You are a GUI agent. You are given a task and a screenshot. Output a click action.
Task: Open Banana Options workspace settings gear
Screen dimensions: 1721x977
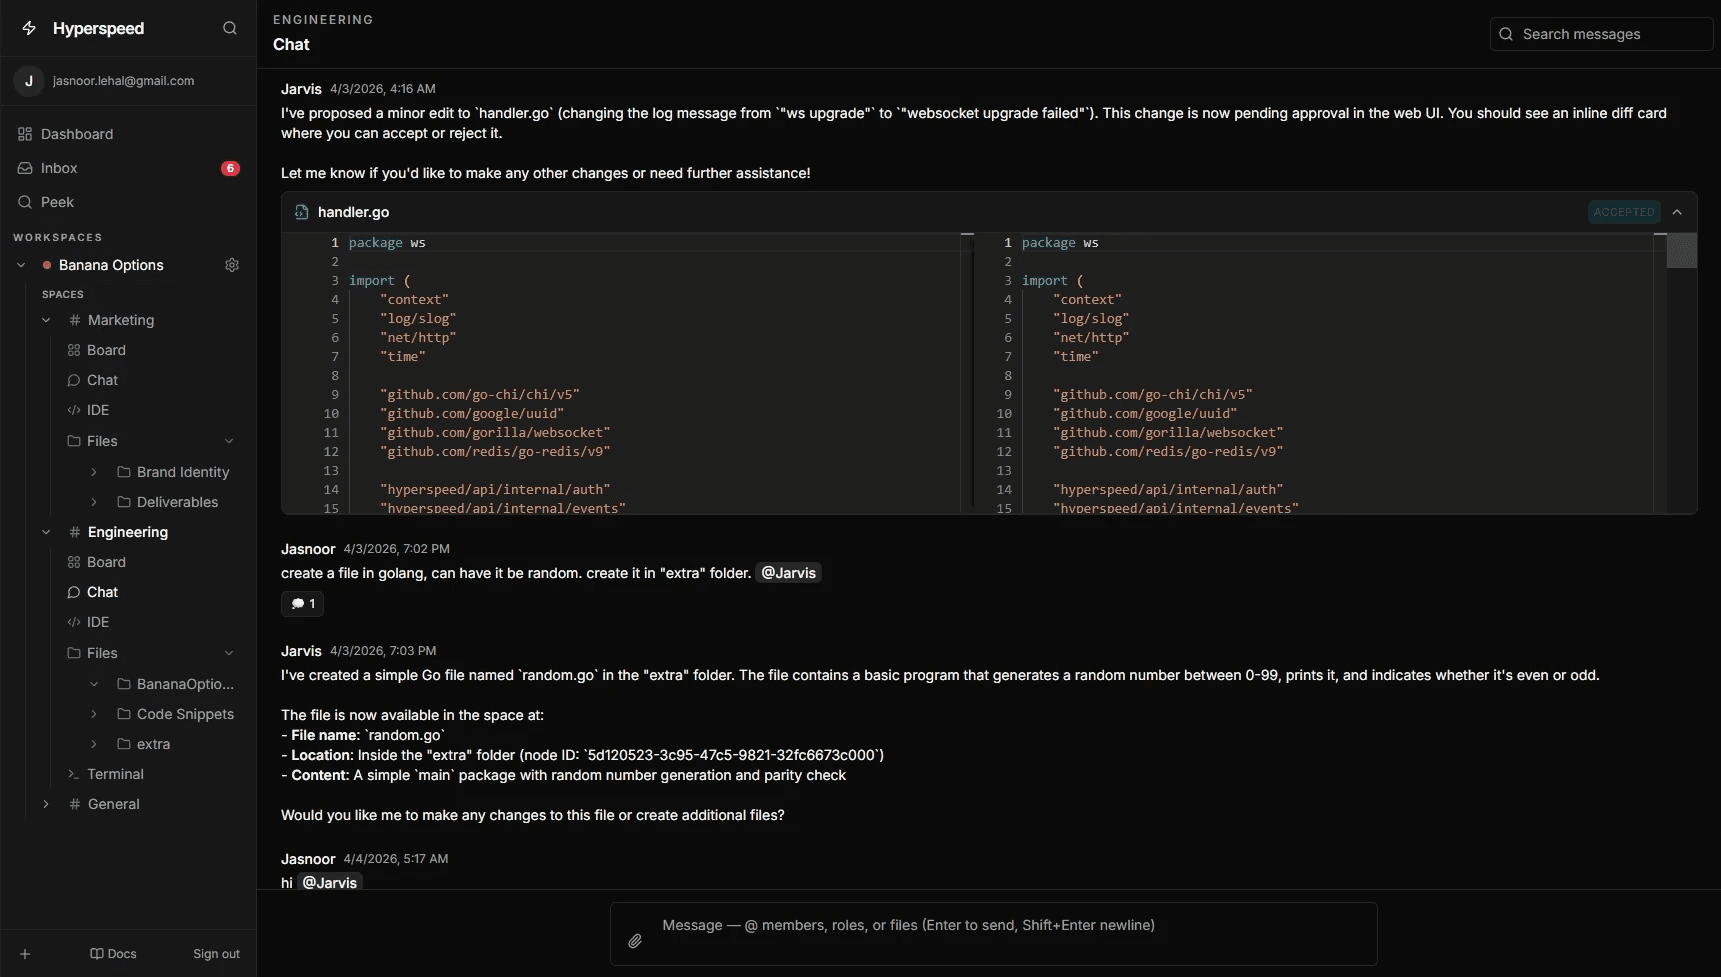click(x=232, y=265)
